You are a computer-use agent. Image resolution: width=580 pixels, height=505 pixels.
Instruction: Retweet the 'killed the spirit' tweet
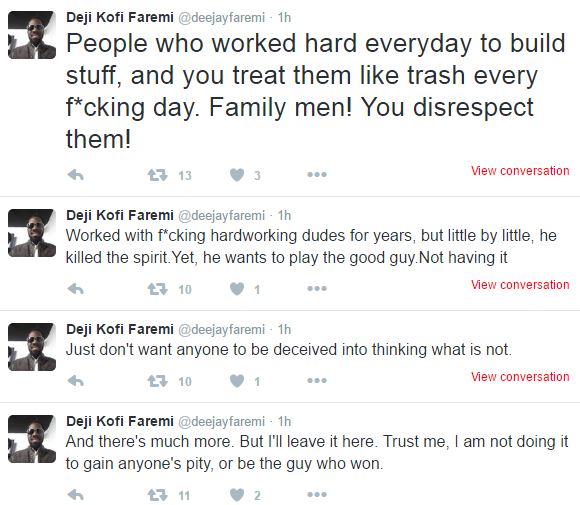tap(158, 289)
